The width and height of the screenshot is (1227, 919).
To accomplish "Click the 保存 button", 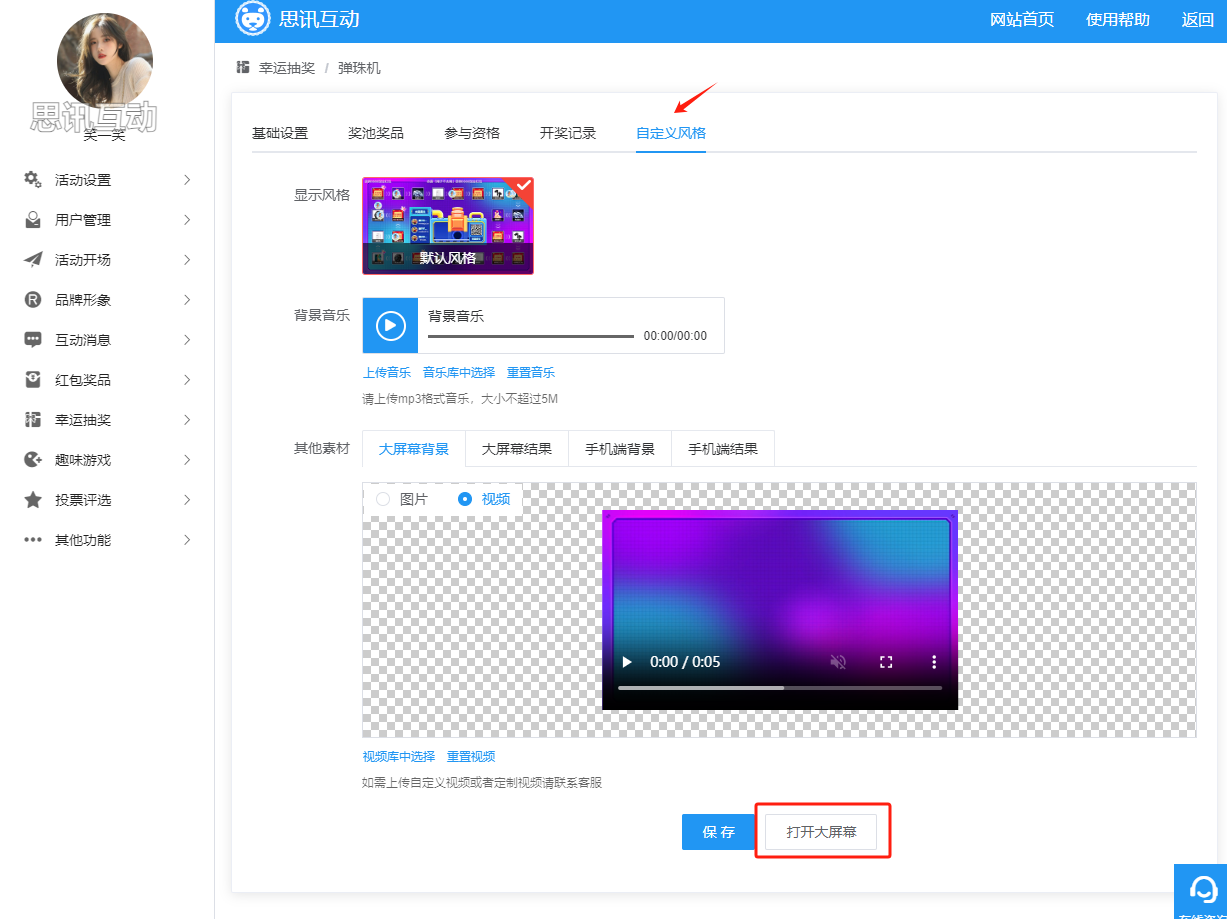I will click(718, 832).
